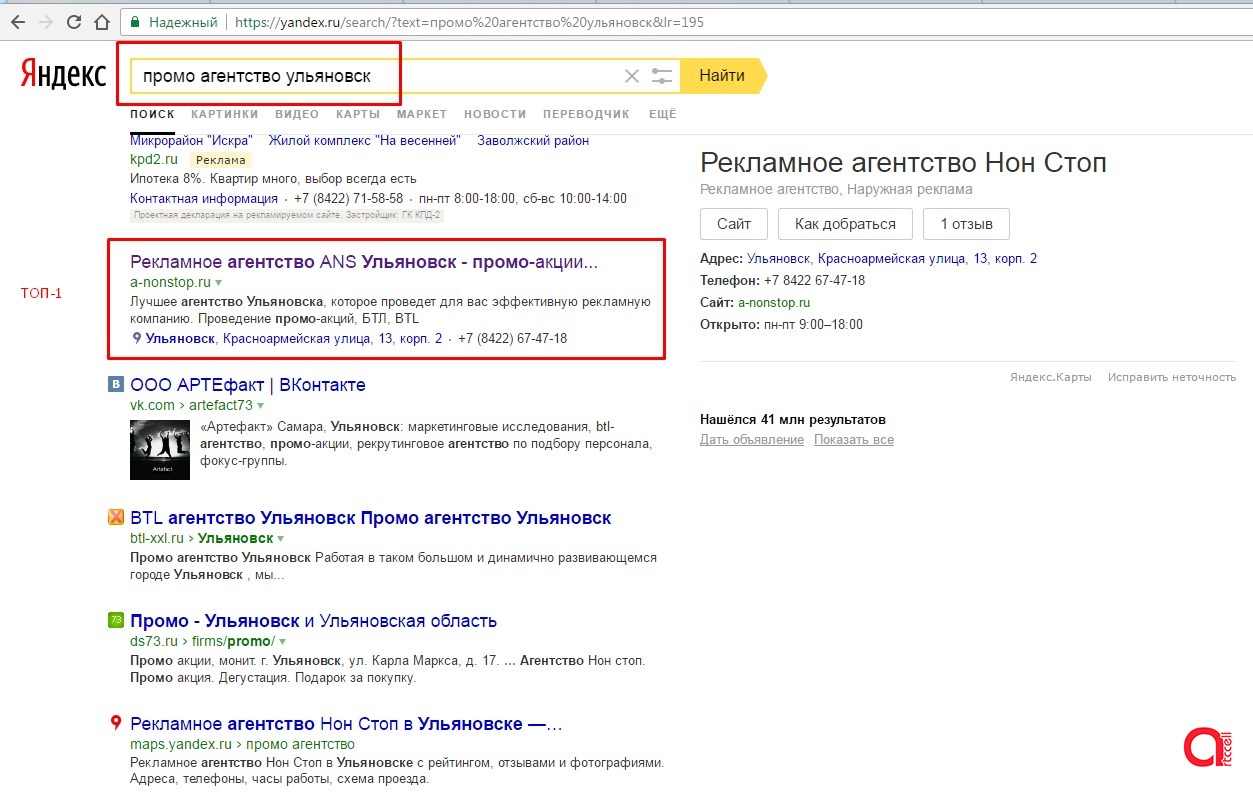Open ООО АРТЕфакт ВКонтакте result
The image size is (1253, 792).
pyautogui.click(x=248, y=385)
